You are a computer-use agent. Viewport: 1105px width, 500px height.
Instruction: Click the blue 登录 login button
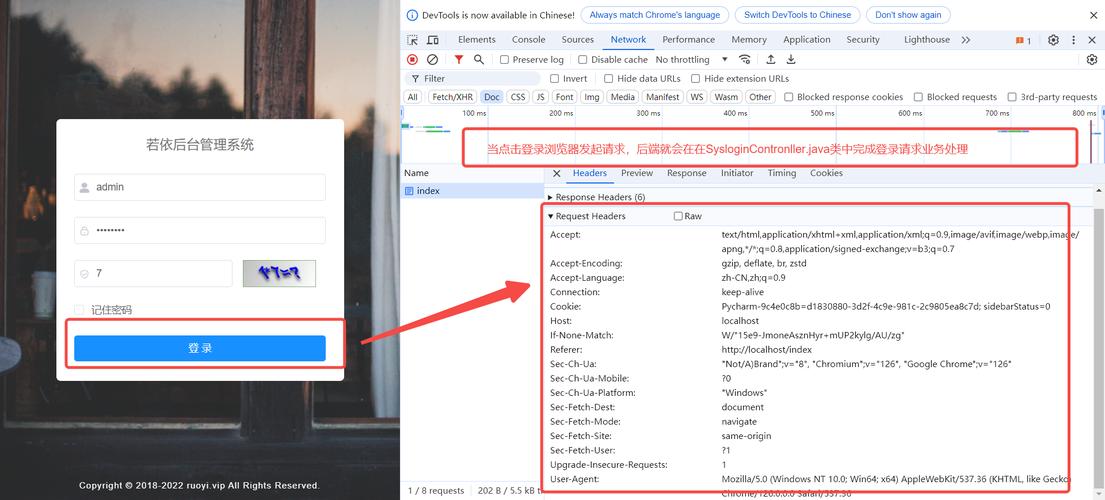[x=200, y=348]
